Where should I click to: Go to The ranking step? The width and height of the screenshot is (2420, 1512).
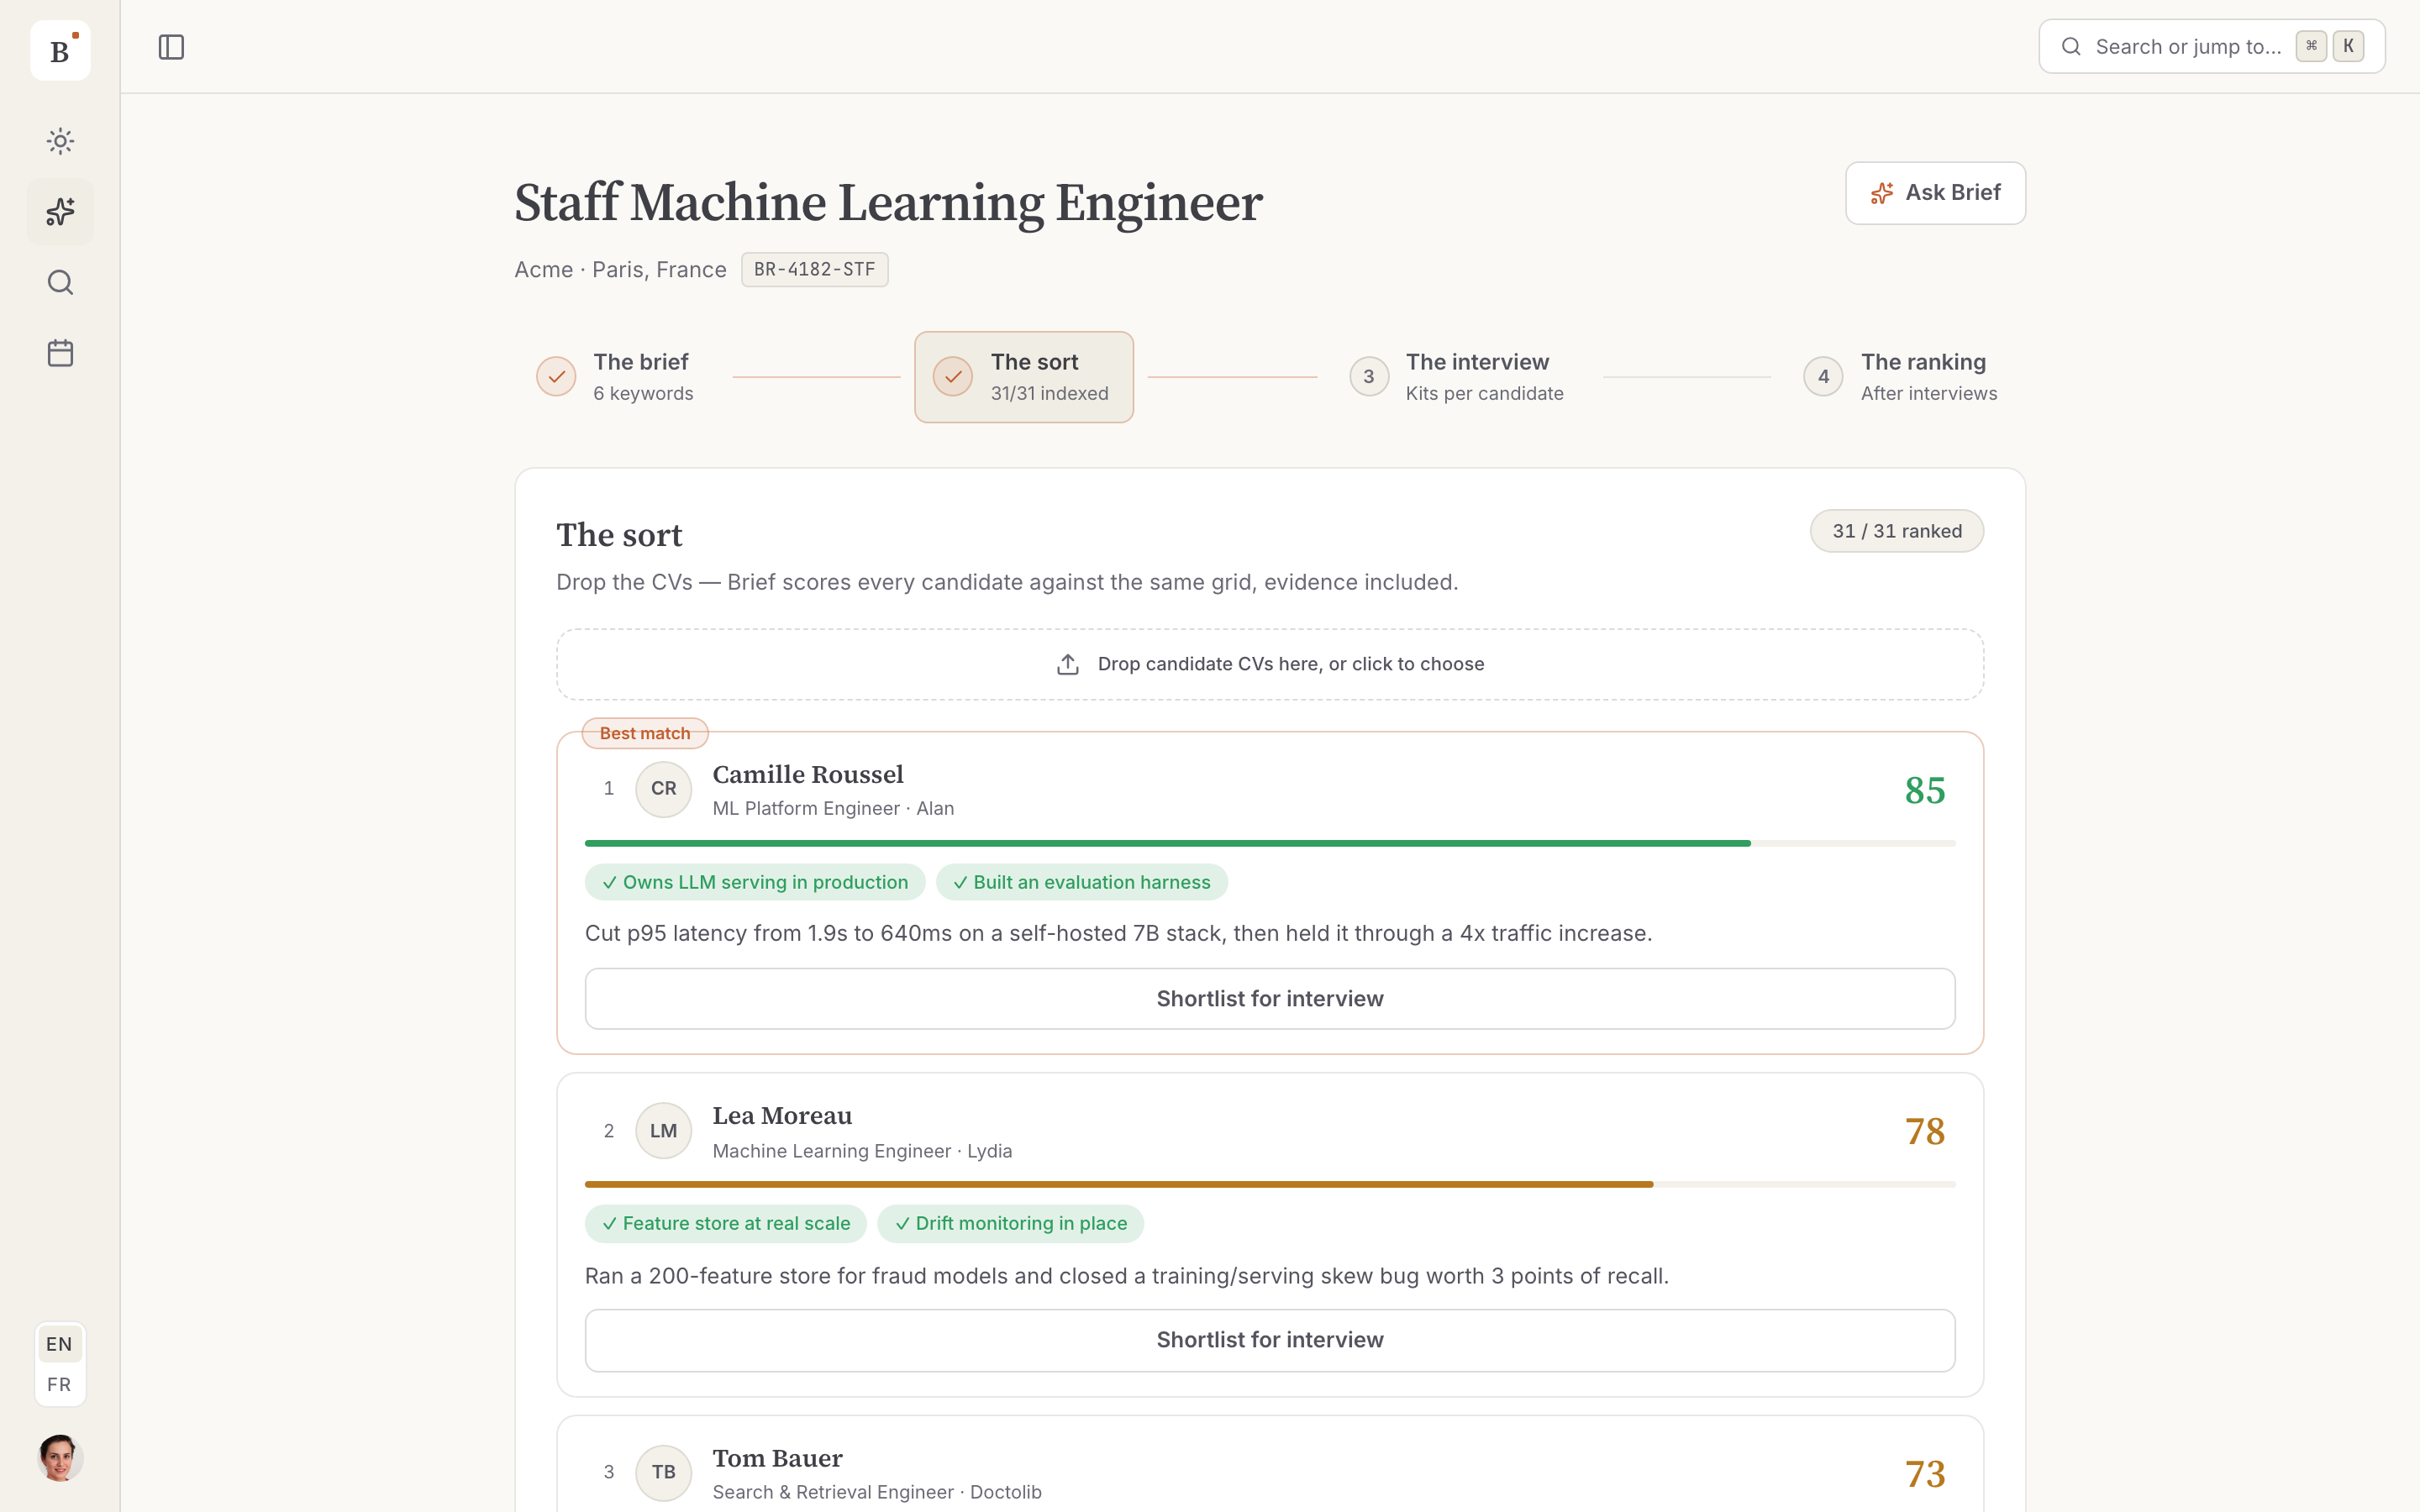click(1901, 377)
